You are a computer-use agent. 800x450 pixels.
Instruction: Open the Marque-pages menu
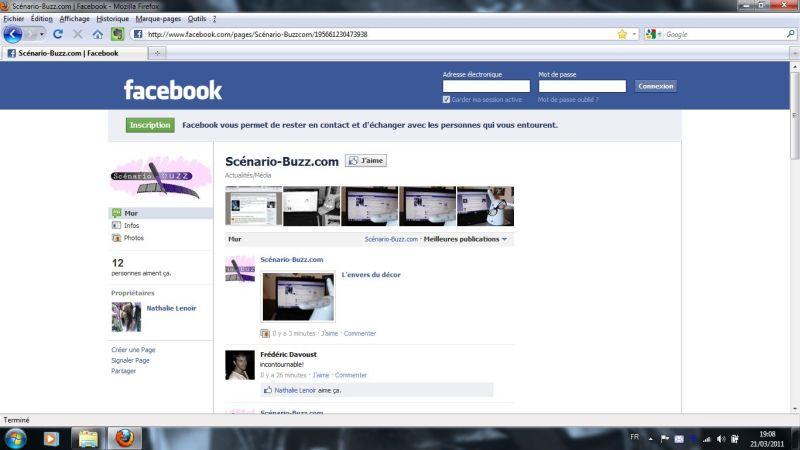(158, 19)
